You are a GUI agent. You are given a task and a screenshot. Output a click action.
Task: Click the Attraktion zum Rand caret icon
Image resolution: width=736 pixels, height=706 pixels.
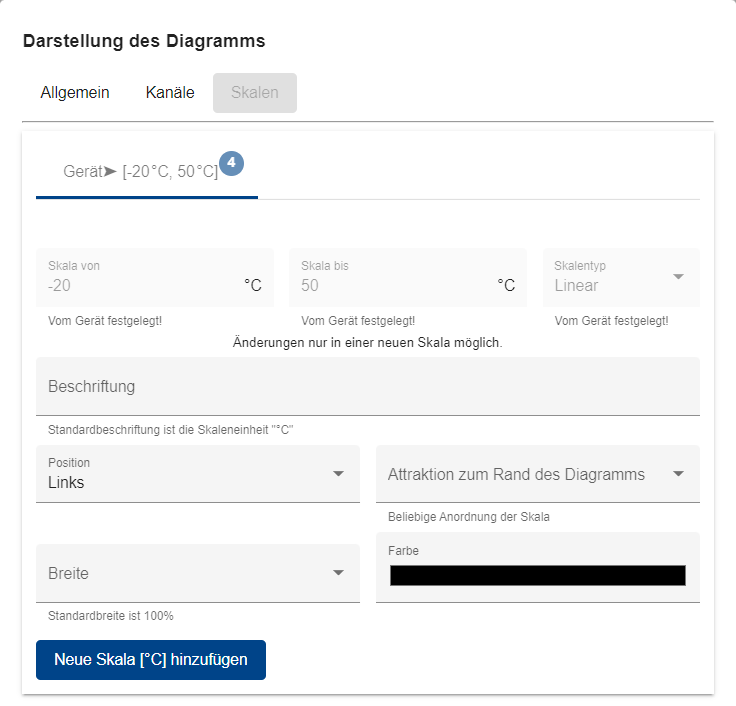(x=678, y=474)
